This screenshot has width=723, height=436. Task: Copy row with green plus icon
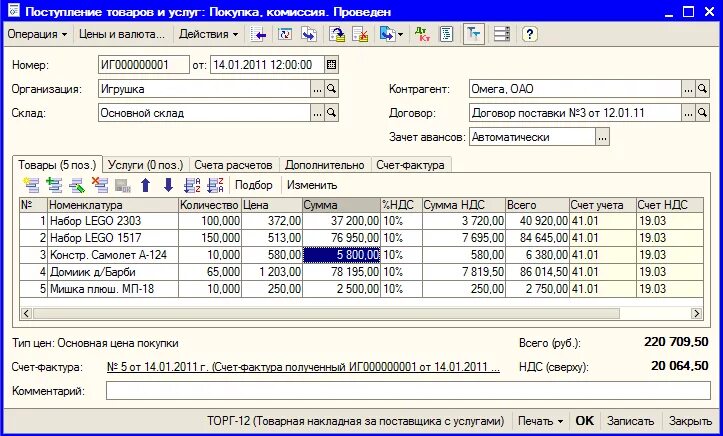point(54,185)
